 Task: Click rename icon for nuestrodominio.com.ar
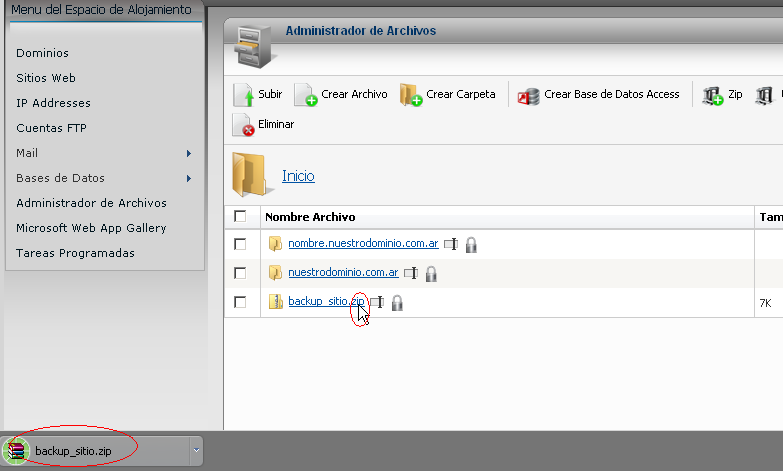pos(411,273)
